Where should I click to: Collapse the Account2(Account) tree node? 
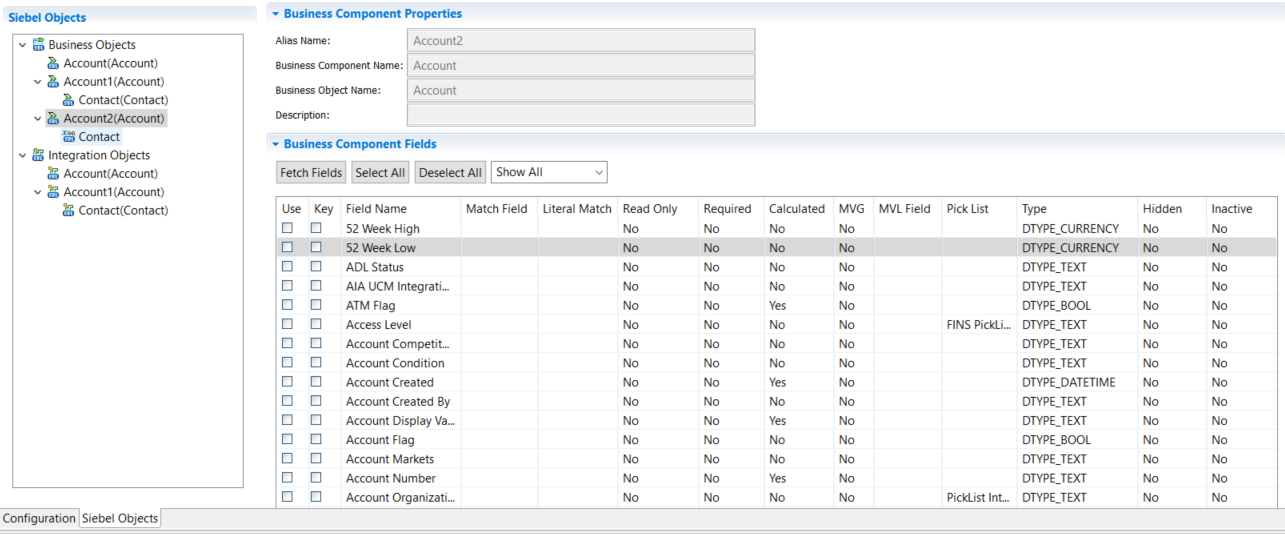tap(38, 119)
